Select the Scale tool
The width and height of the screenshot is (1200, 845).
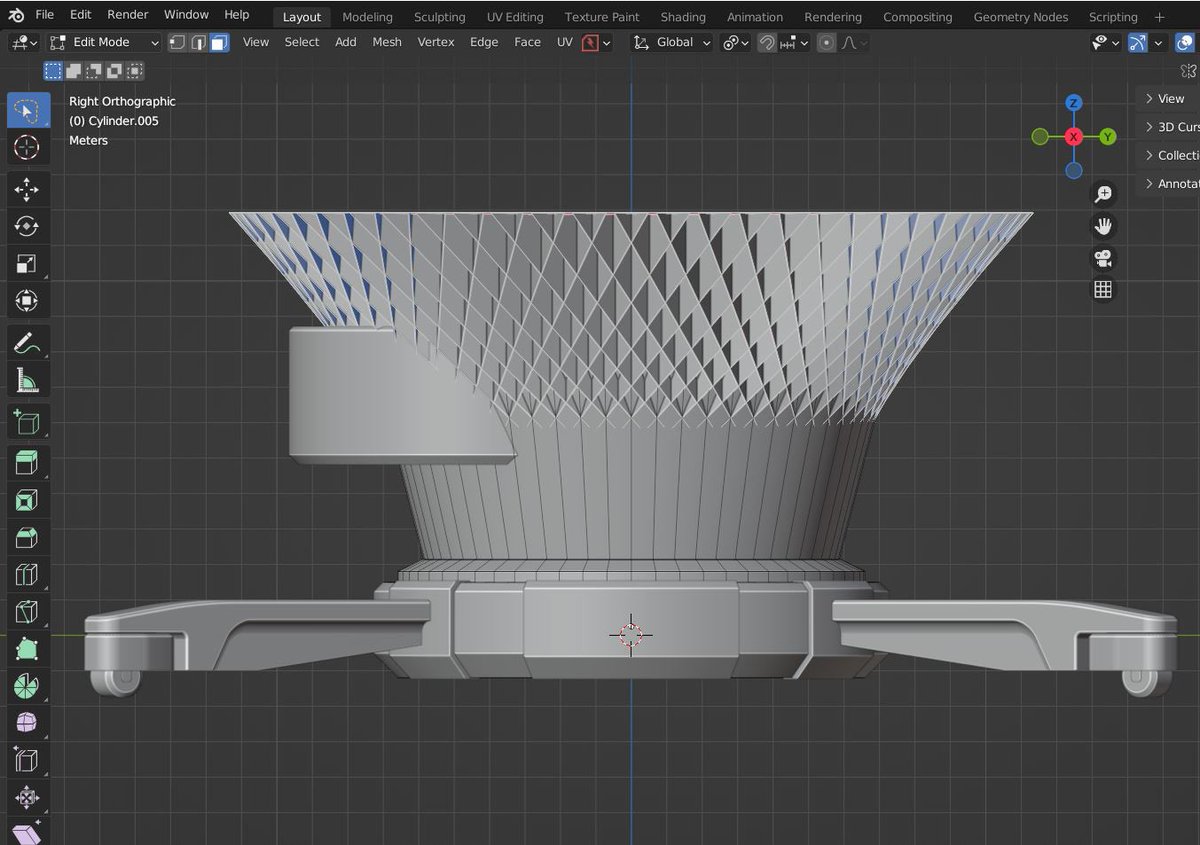coord(28,264)
